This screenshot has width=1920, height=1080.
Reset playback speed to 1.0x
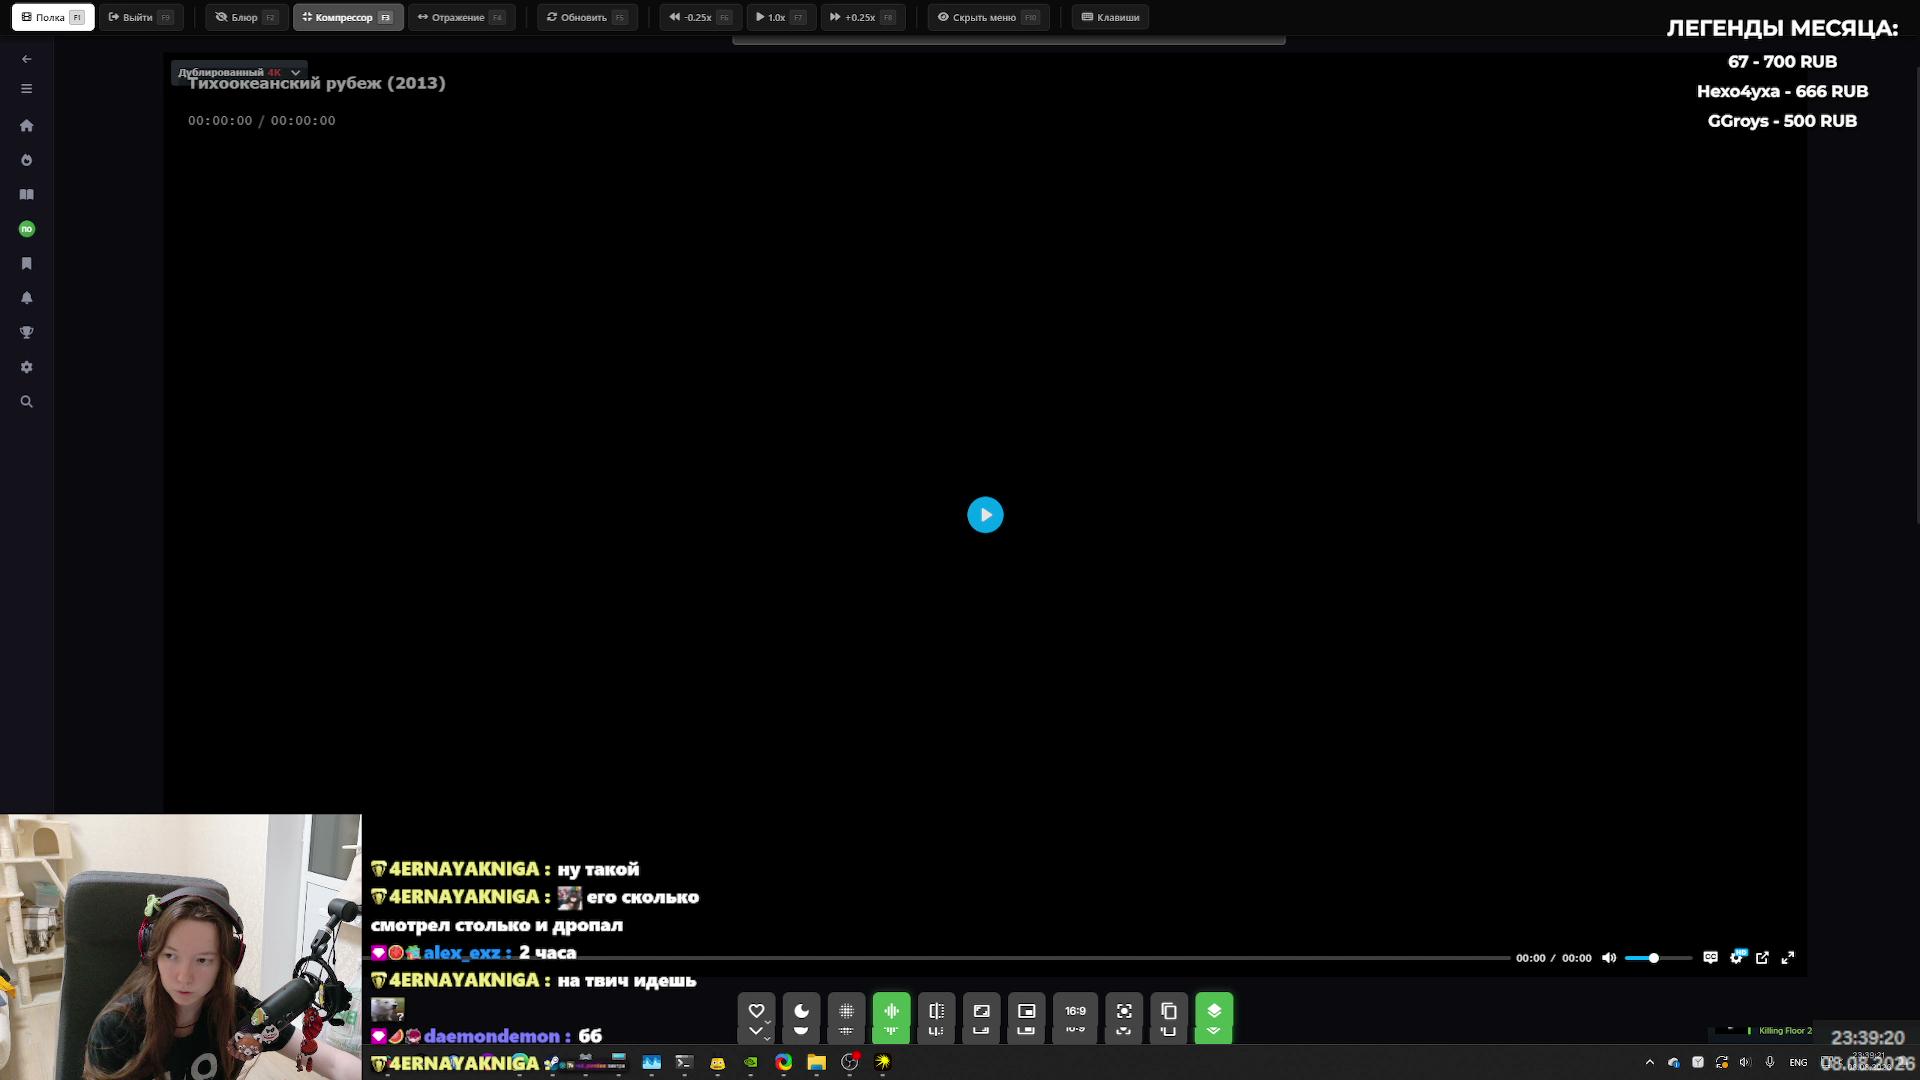(x=781, y=17)
